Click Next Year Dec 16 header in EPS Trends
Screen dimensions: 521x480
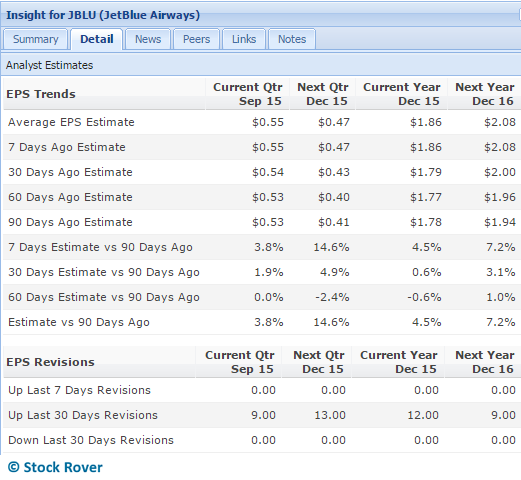tap(485, 94)
